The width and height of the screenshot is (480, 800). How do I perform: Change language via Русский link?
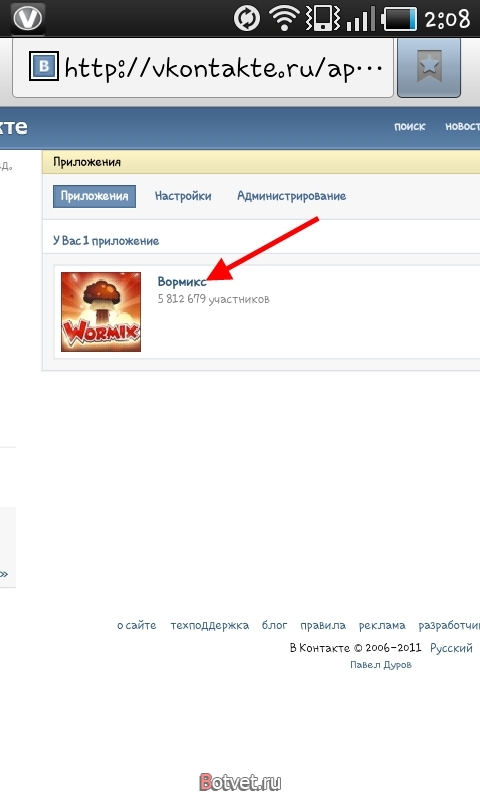coord(451,648)
